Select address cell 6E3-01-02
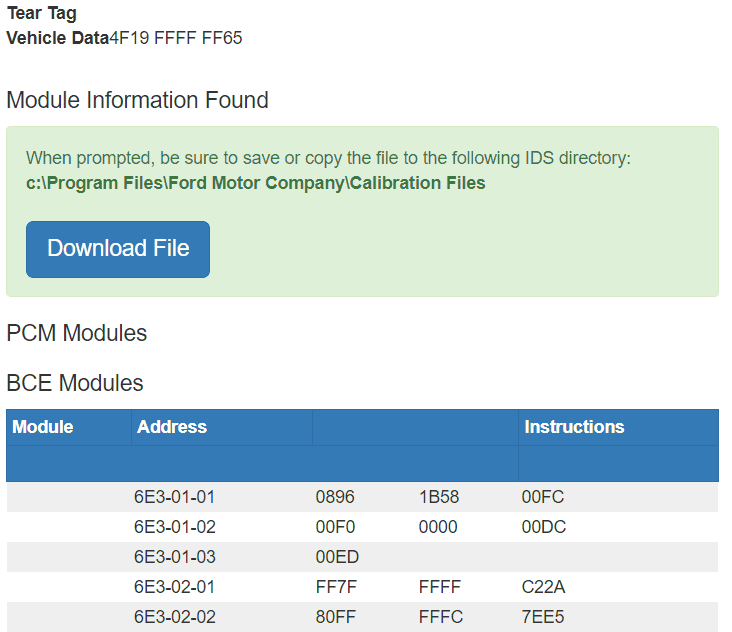The width and height of the screenshot is (732, 632). [x=174, y=527]
